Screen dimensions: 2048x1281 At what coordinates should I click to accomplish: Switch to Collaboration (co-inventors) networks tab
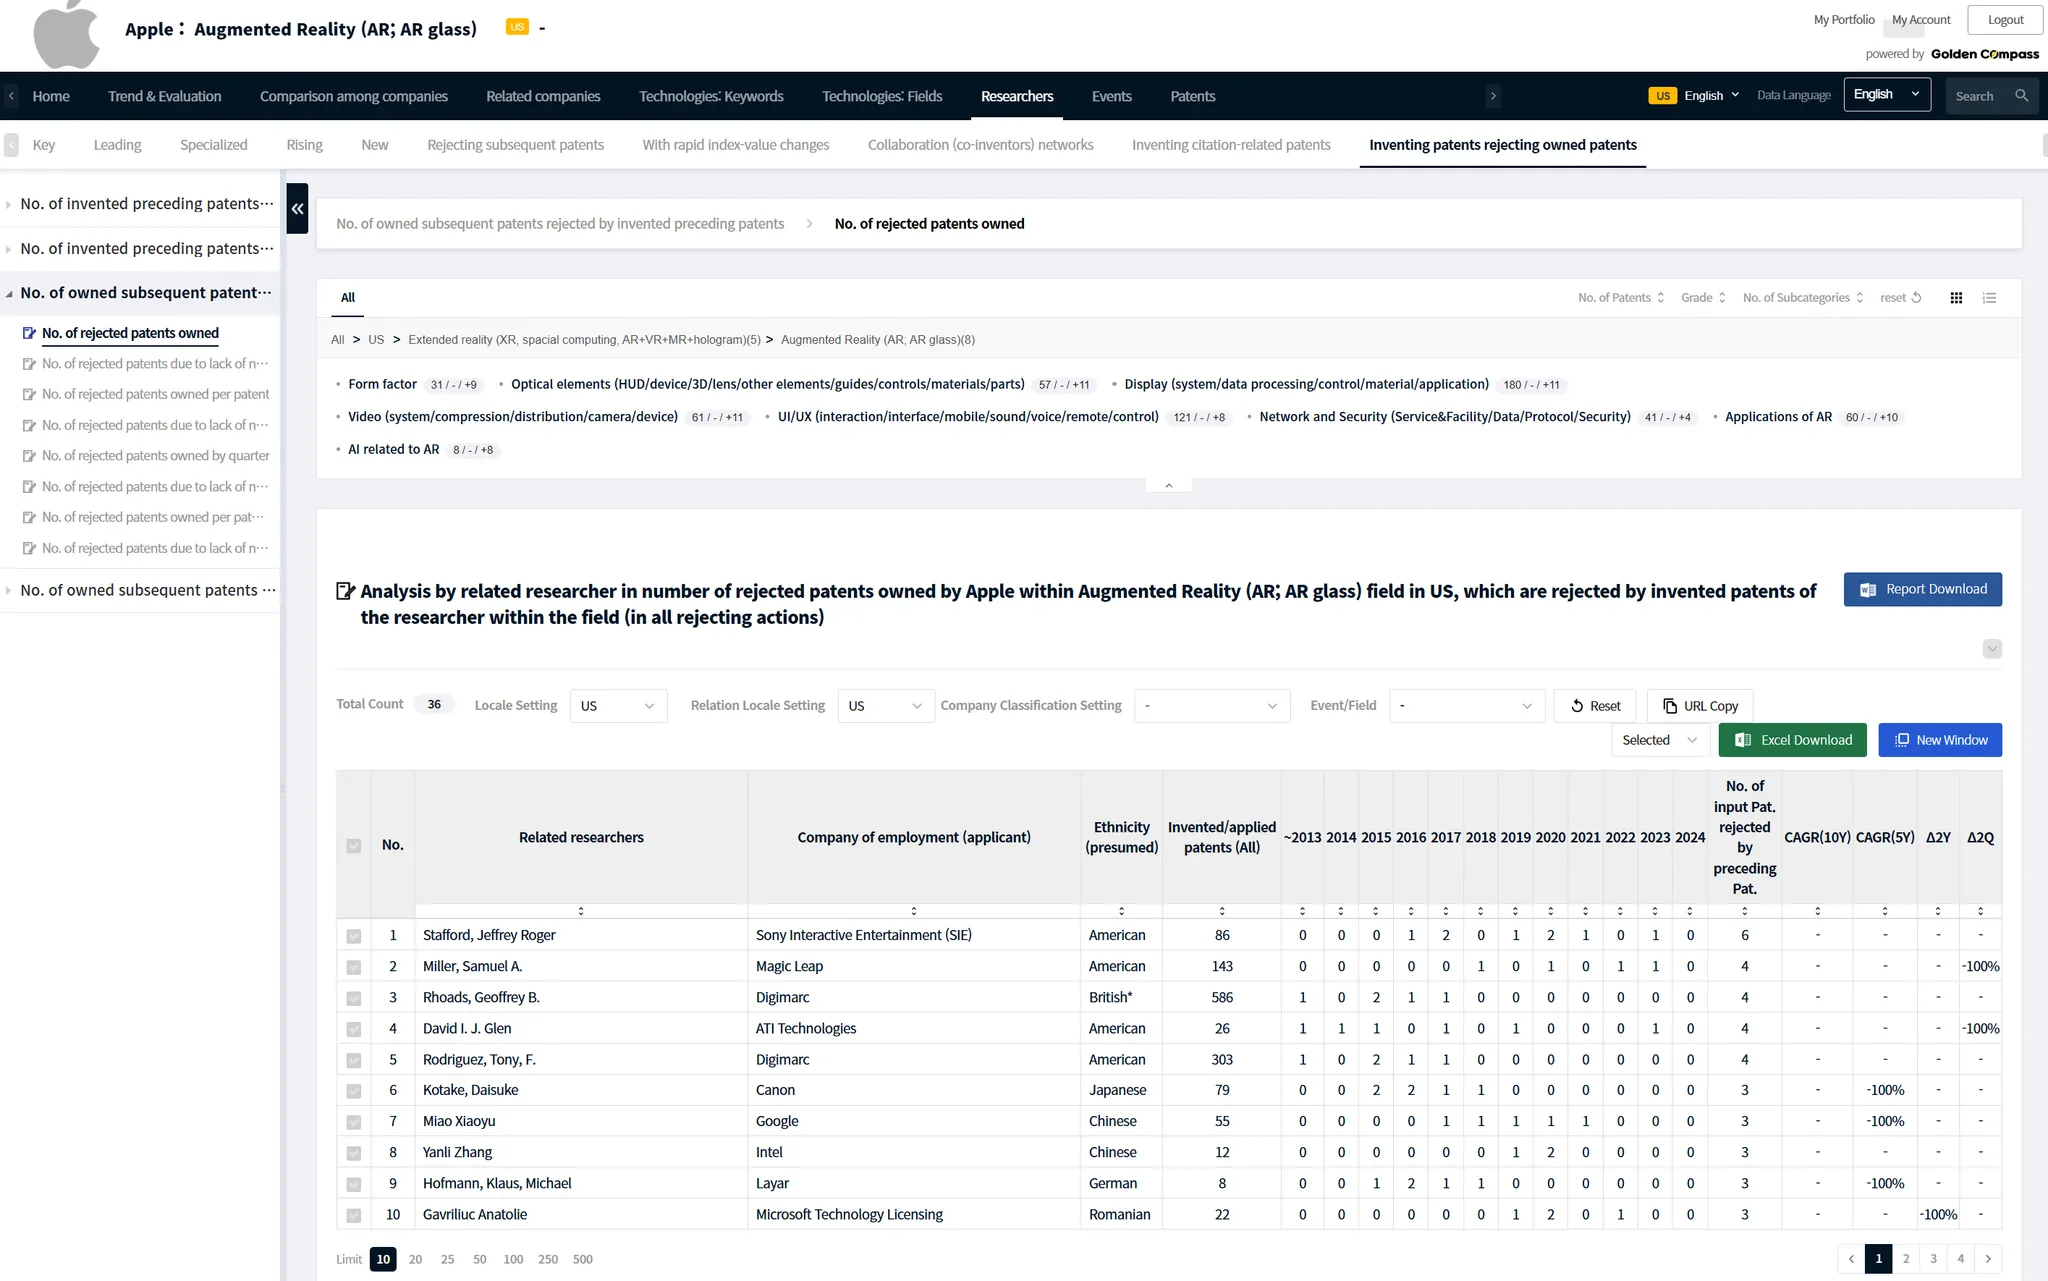click(980, 145)
